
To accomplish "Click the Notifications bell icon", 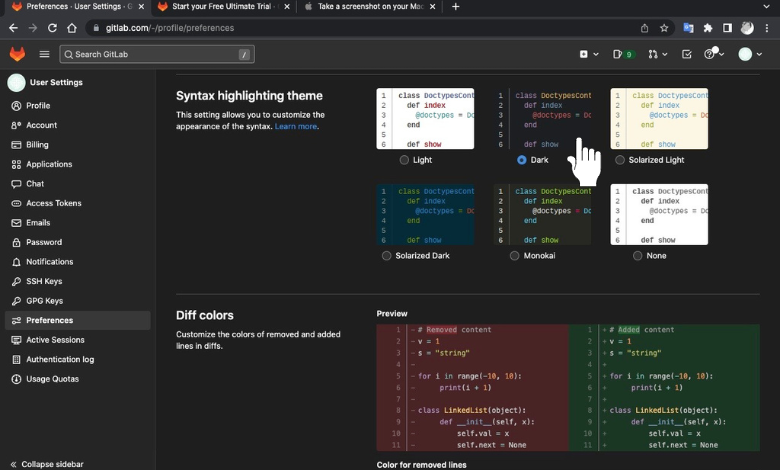I will (16, 262).
